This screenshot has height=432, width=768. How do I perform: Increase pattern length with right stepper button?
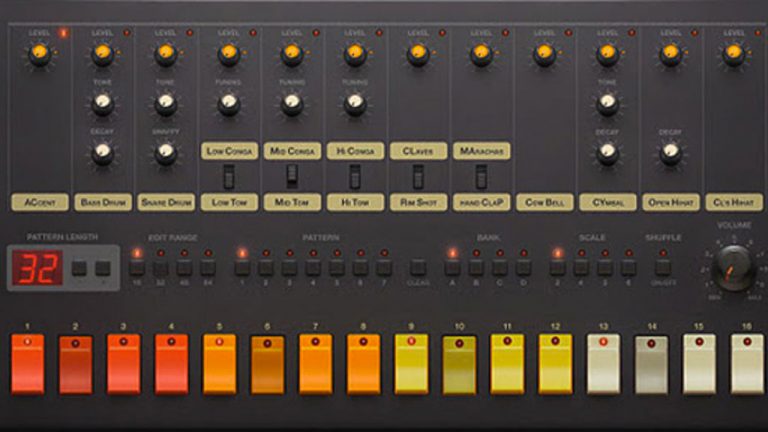coord(102,268)
